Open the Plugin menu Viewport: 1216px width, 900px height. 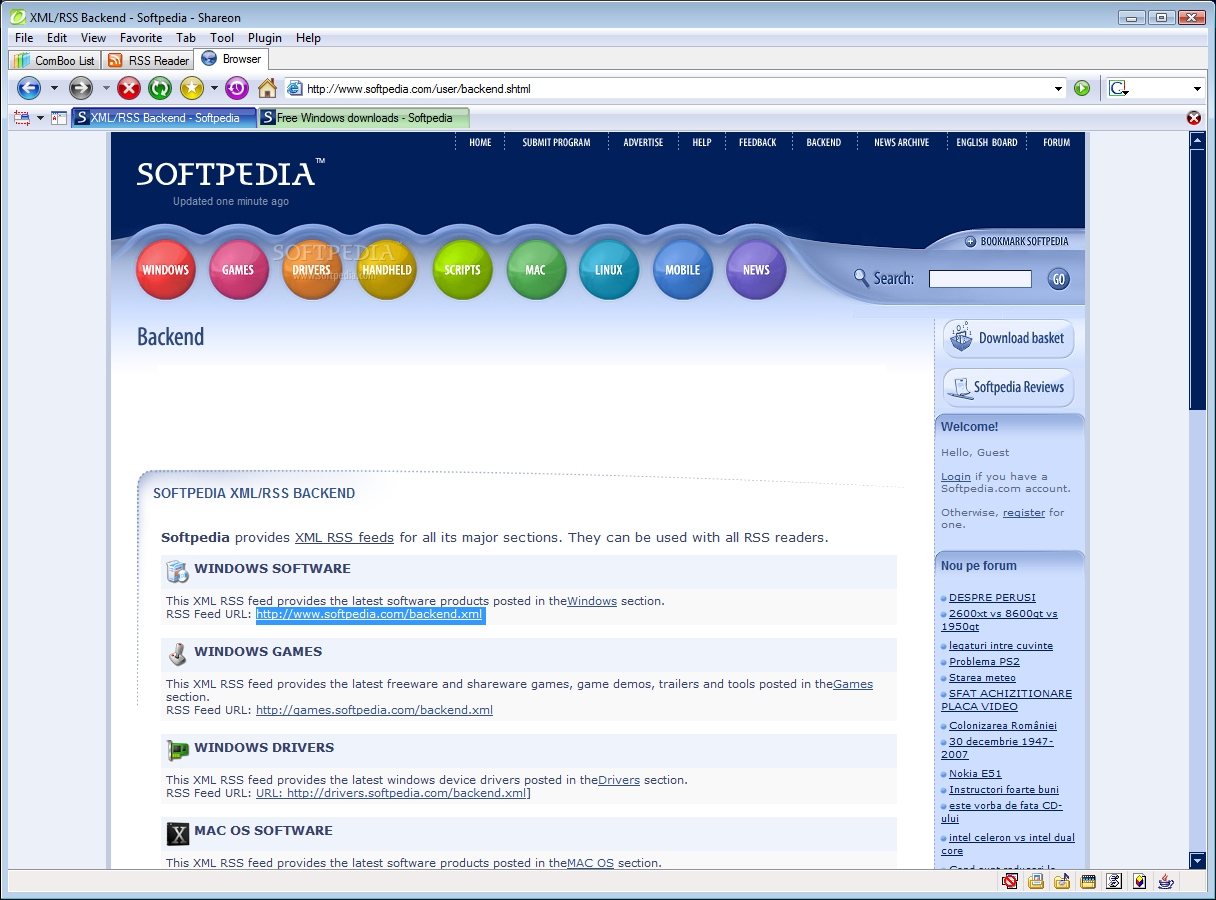[265, 38]
